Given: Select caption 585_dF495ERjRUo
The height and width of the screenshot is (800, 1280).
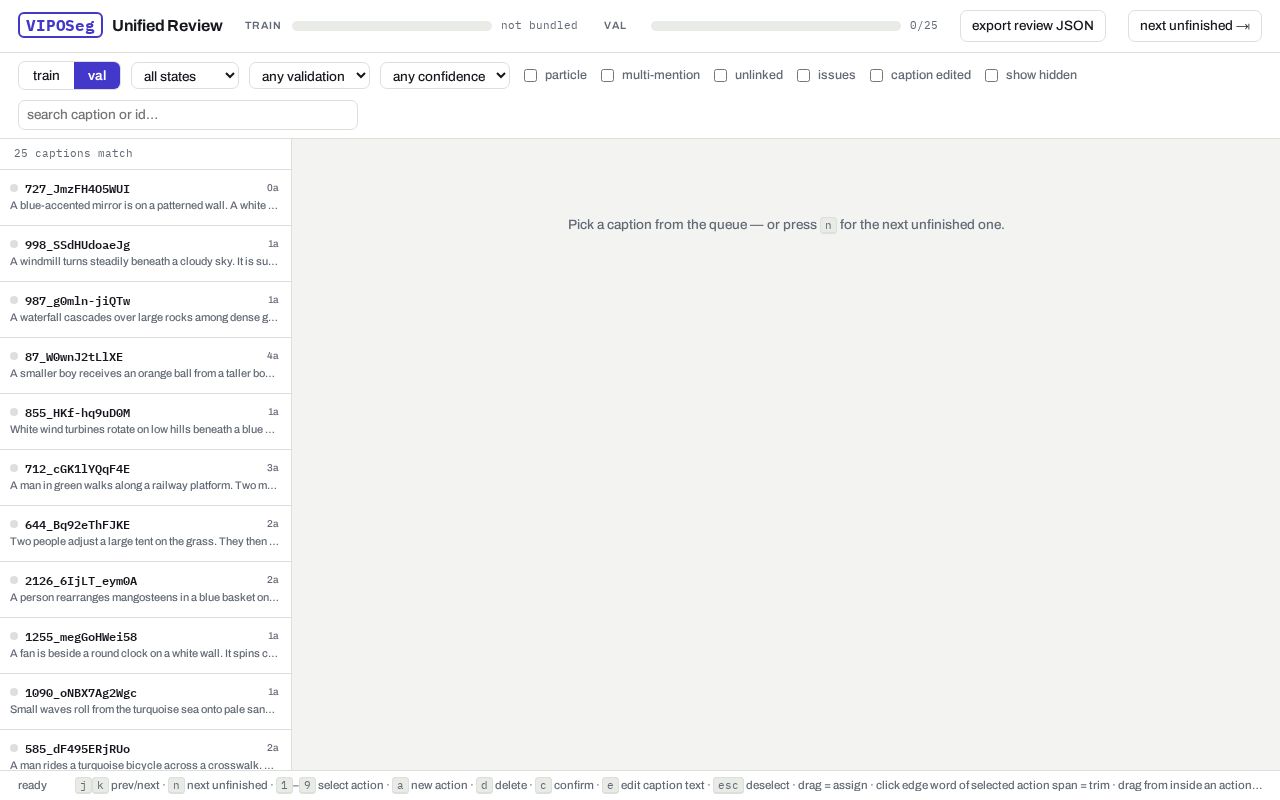Looking at the screenshot, I should 145,750.
